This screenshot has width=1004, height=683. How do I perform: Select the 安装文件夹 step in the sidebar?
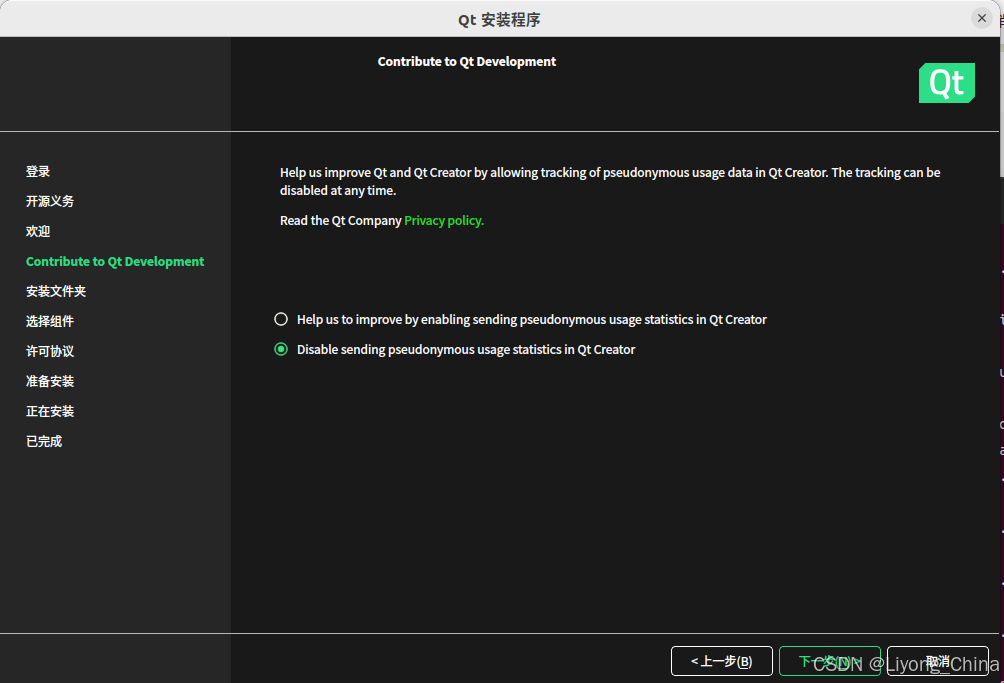coord(56,291)
